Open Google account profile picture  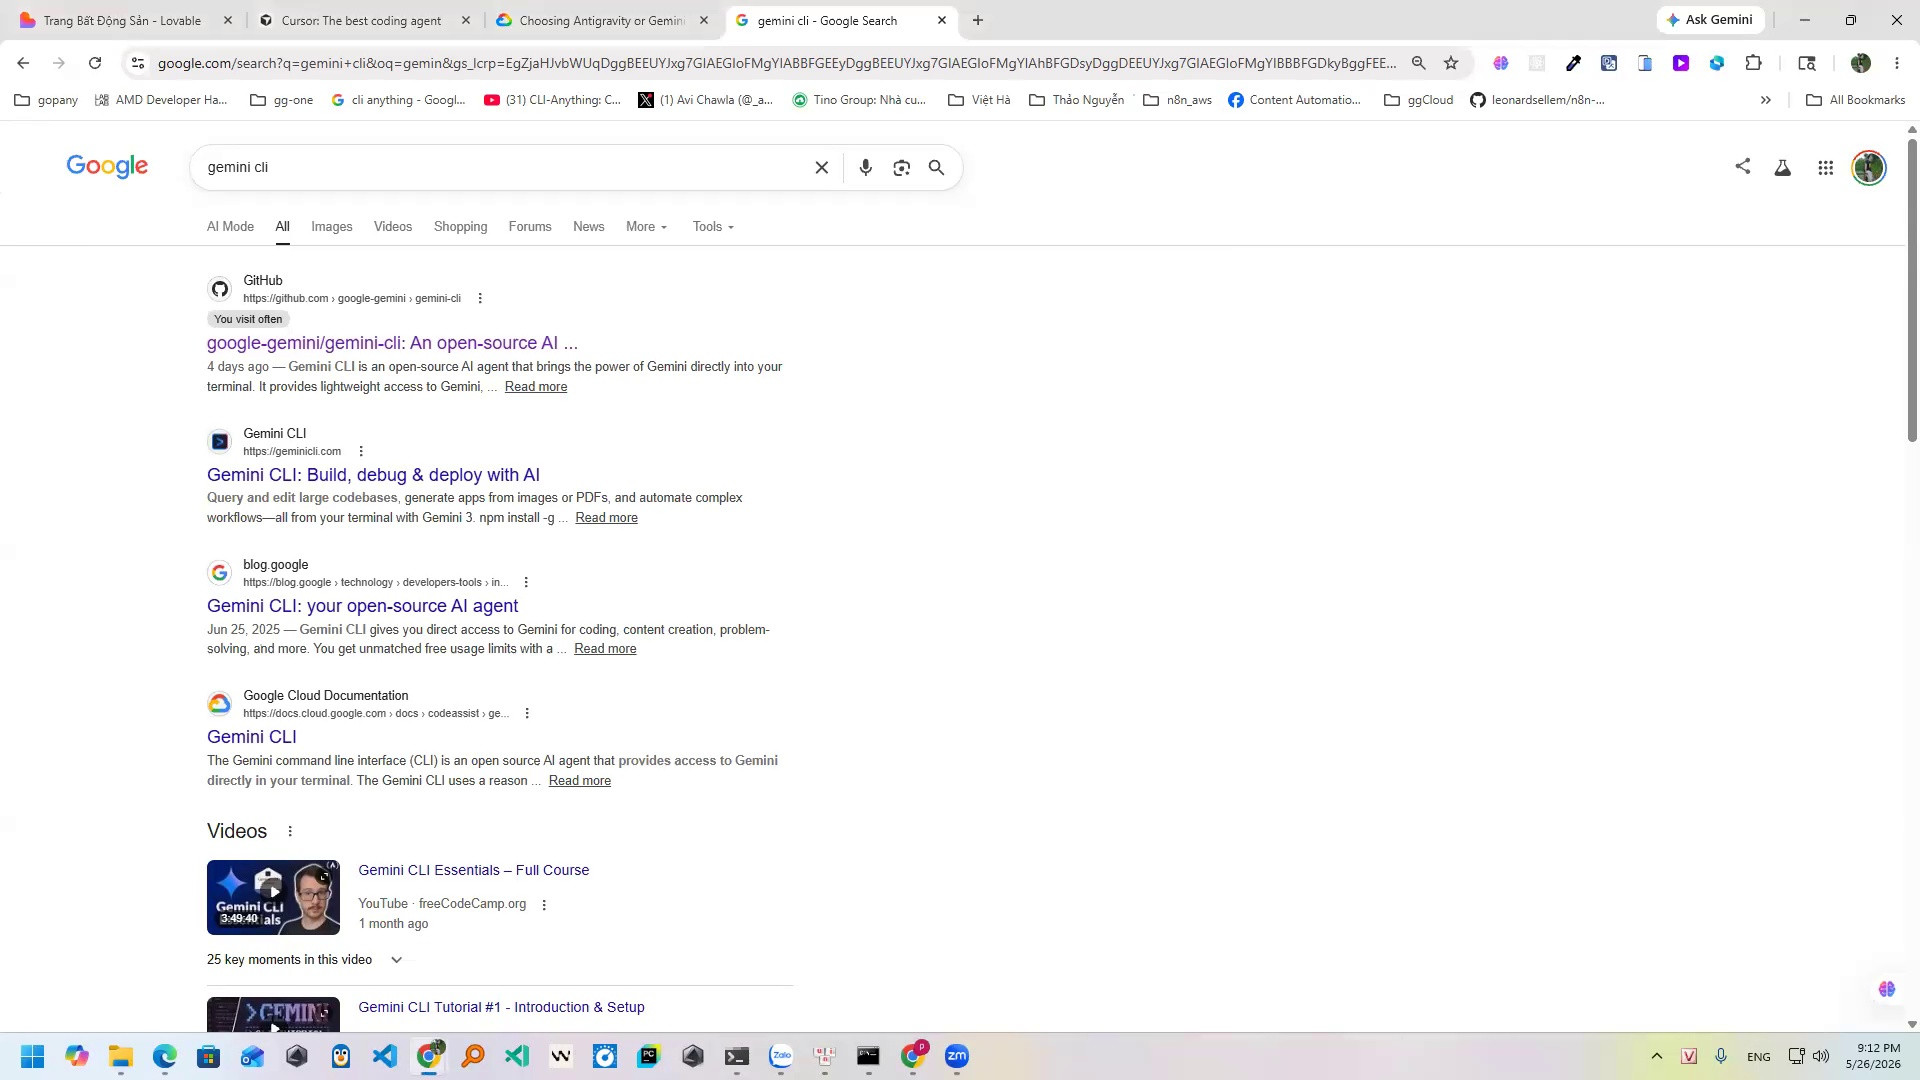1868,168
